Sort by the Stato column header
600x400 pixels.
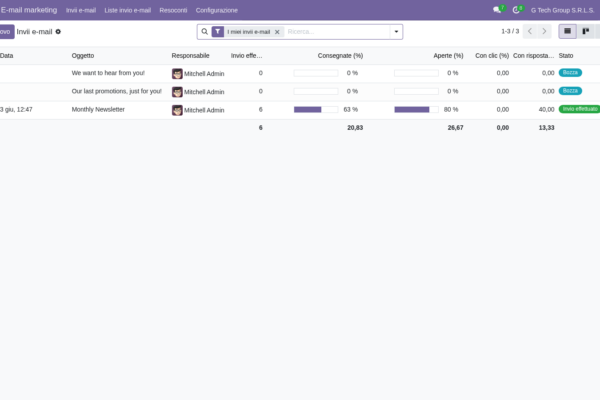coord(566,56)
